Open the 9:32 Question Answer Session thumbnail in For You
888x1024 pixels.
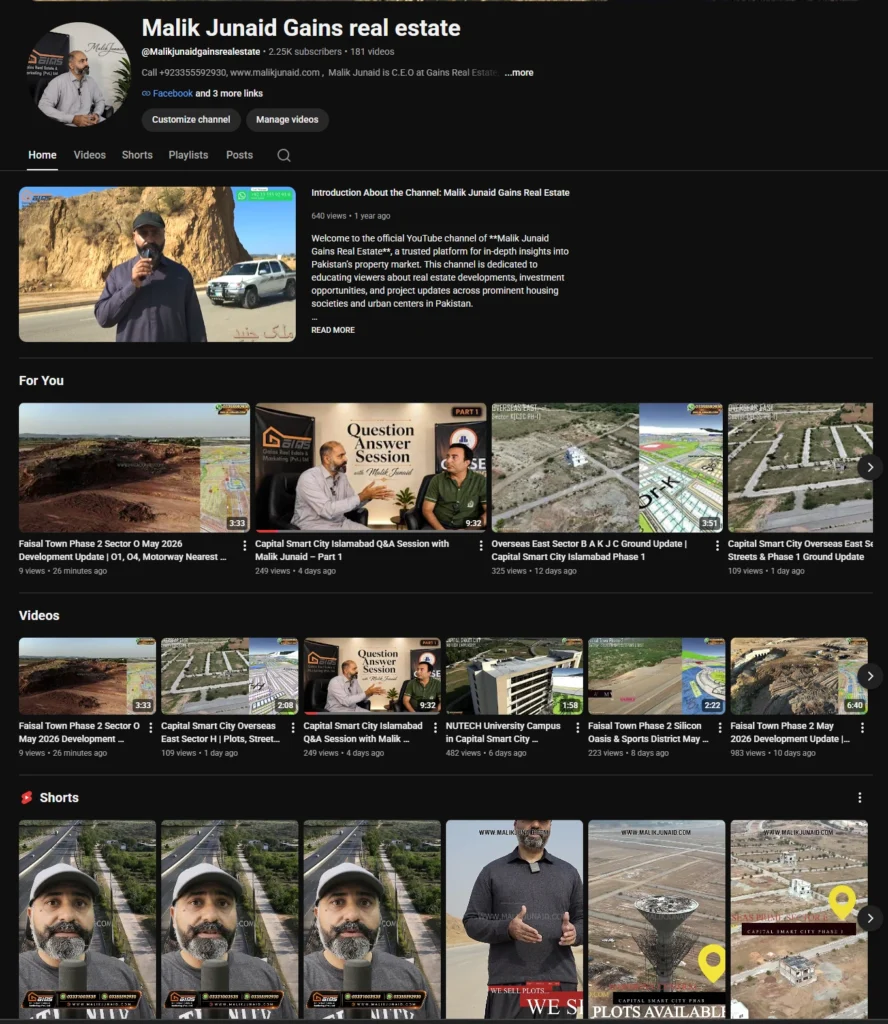(371, 468)
